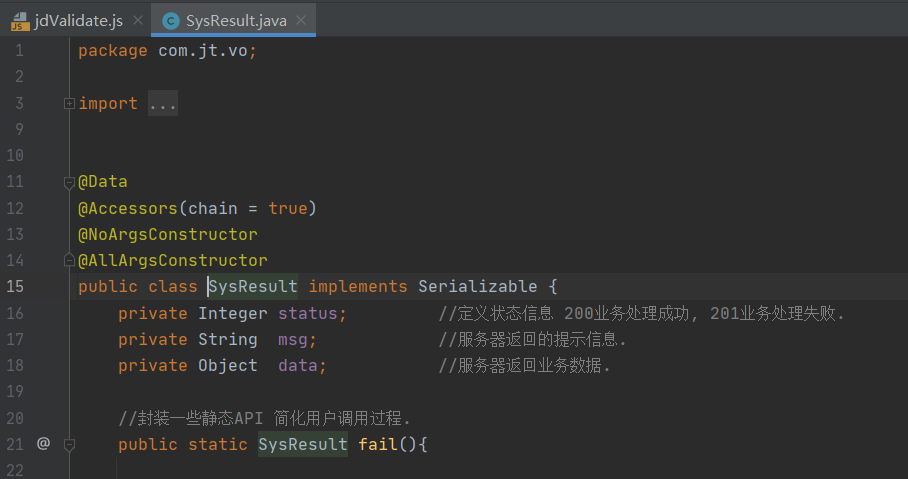908x479 pixels.
Task: Click the @NoArgsConstructor annotation
Action: click(168, 235)
